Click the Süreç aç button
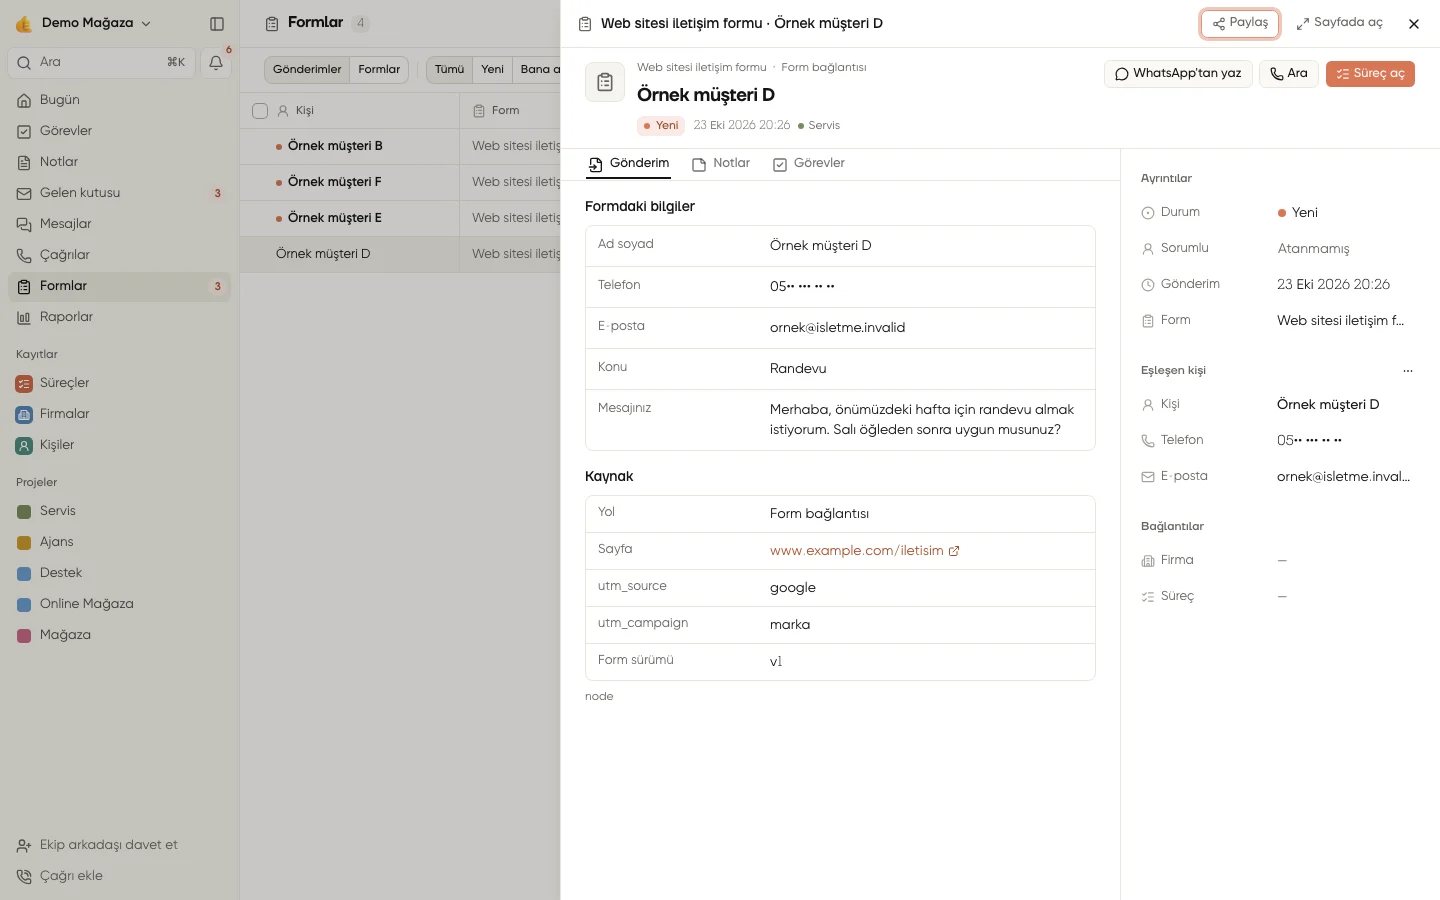This screenshot has height=900, width=1440. click(1370, 74)
